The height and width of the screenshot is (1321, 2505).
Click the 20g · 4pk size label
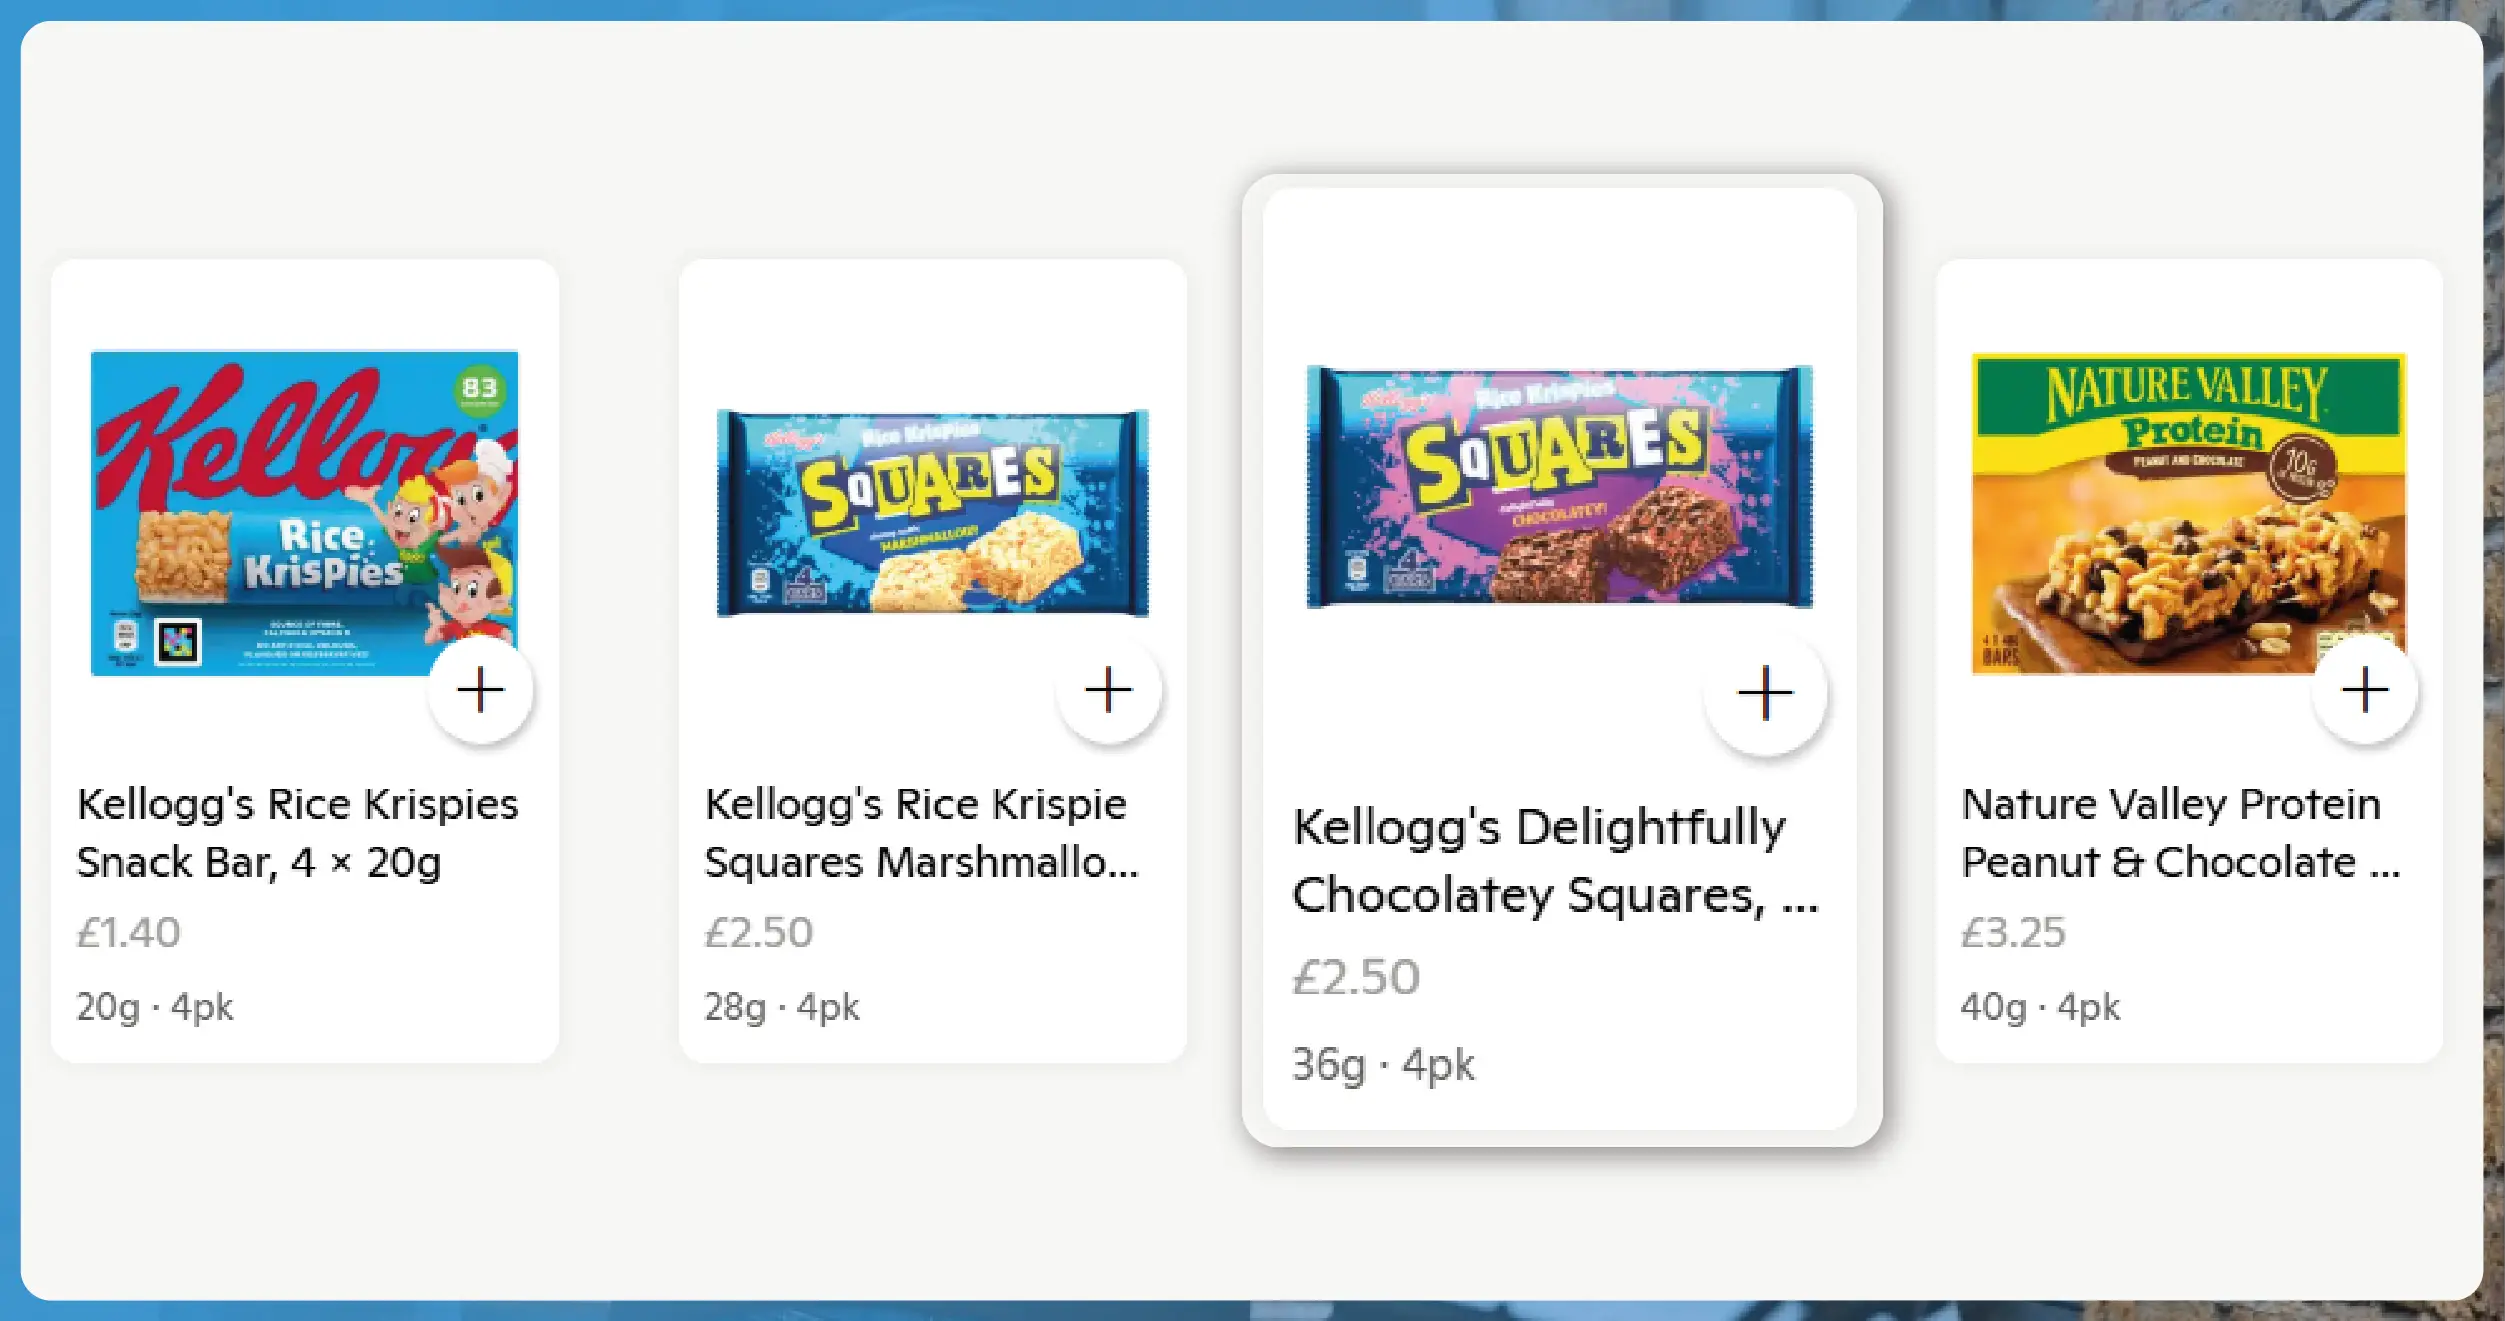click(x=155, y=1007)
